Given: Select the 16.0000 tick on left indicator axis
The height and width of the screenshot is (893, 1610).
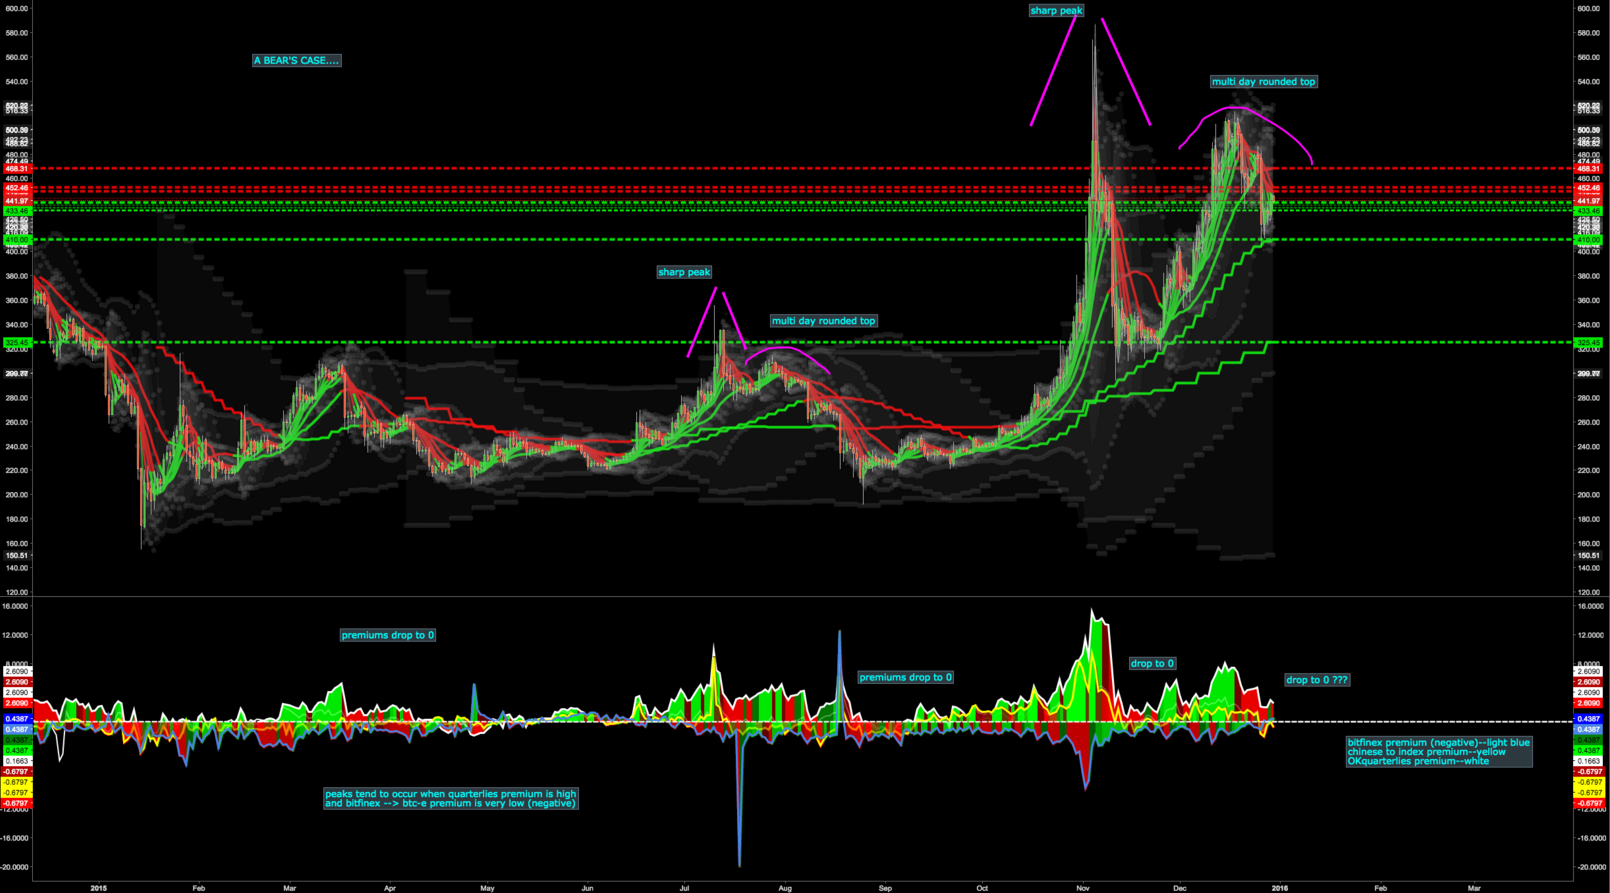Looking at the screenshot, I should click(x=17, y=606).
